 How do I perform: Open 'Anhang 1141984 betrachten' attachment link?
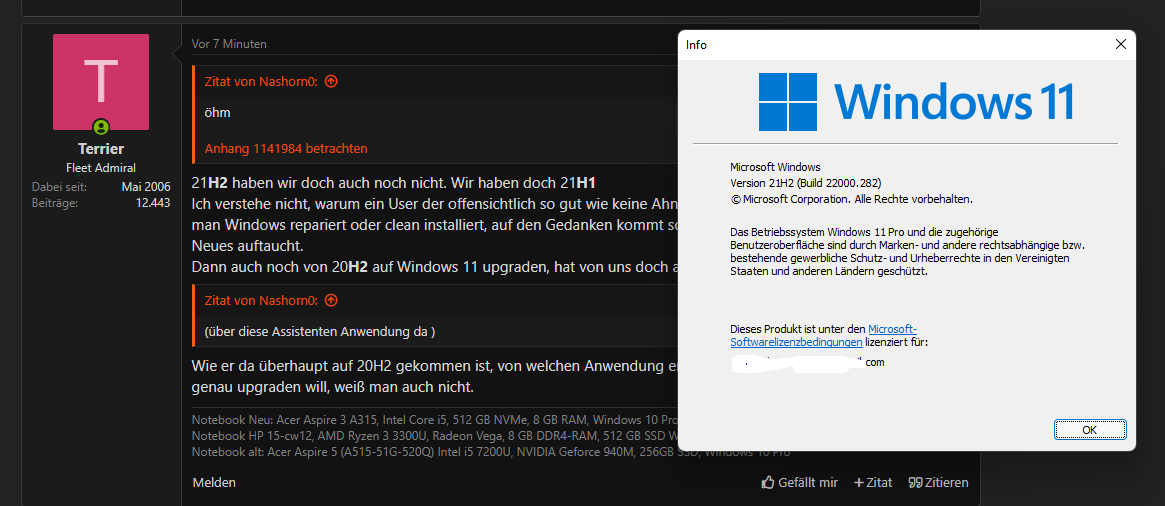click(285, 149)
